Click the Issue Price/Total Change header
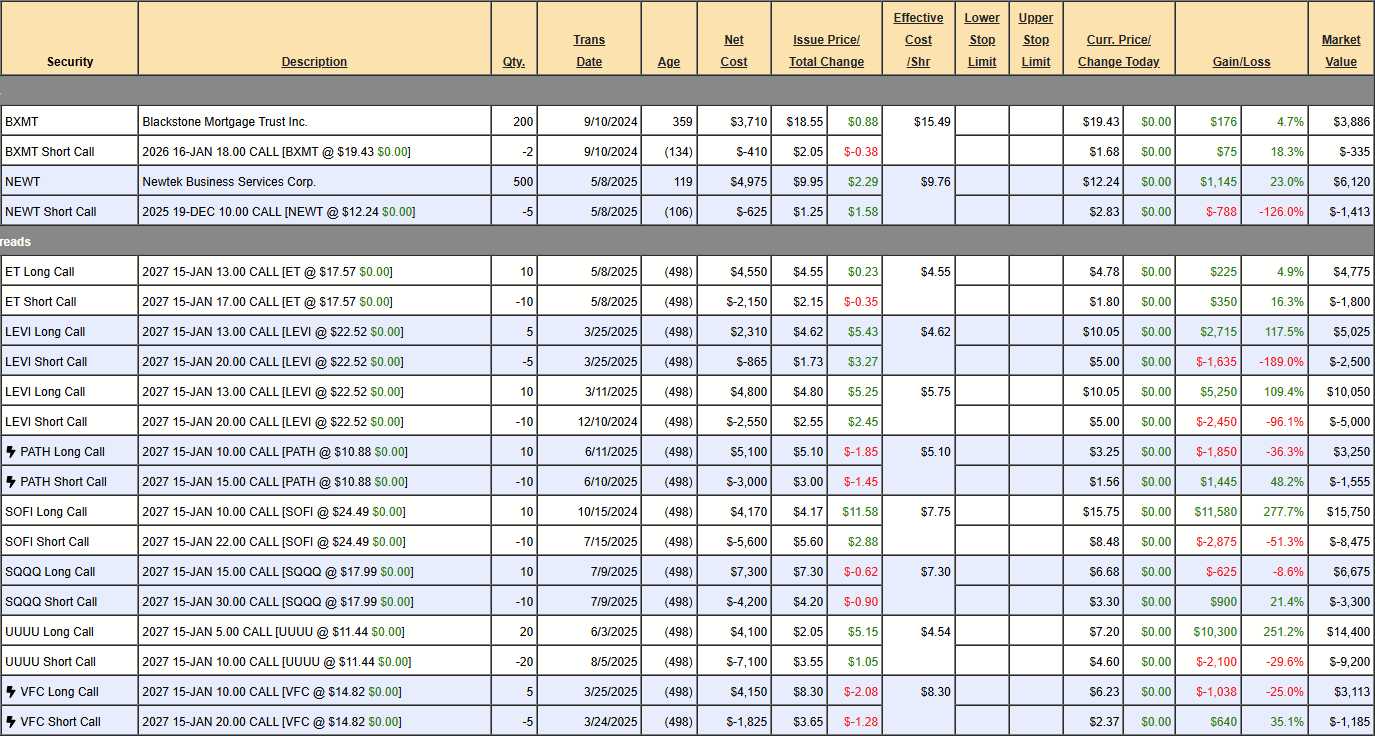This screenshot has height=736, width=1375. click(x=827, y=51)
